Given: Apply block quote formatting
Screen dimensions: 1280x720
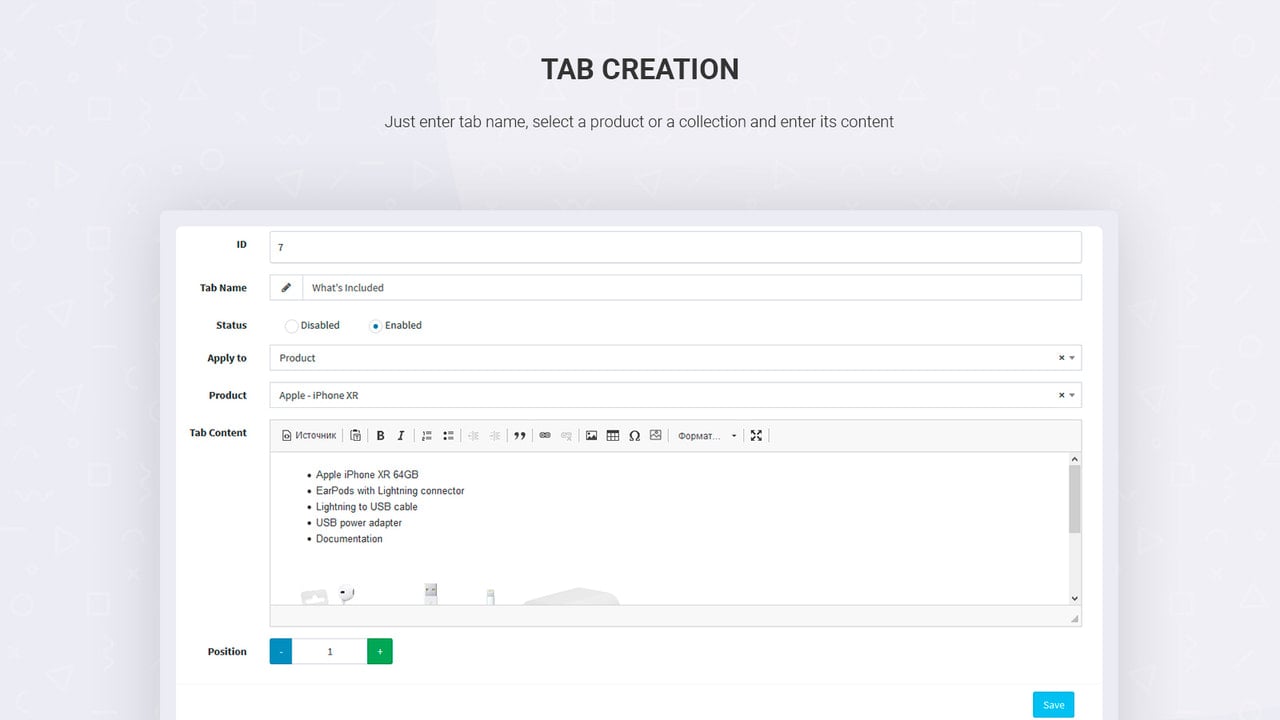Looking at the screenshot, I should [x=519, y=436].
